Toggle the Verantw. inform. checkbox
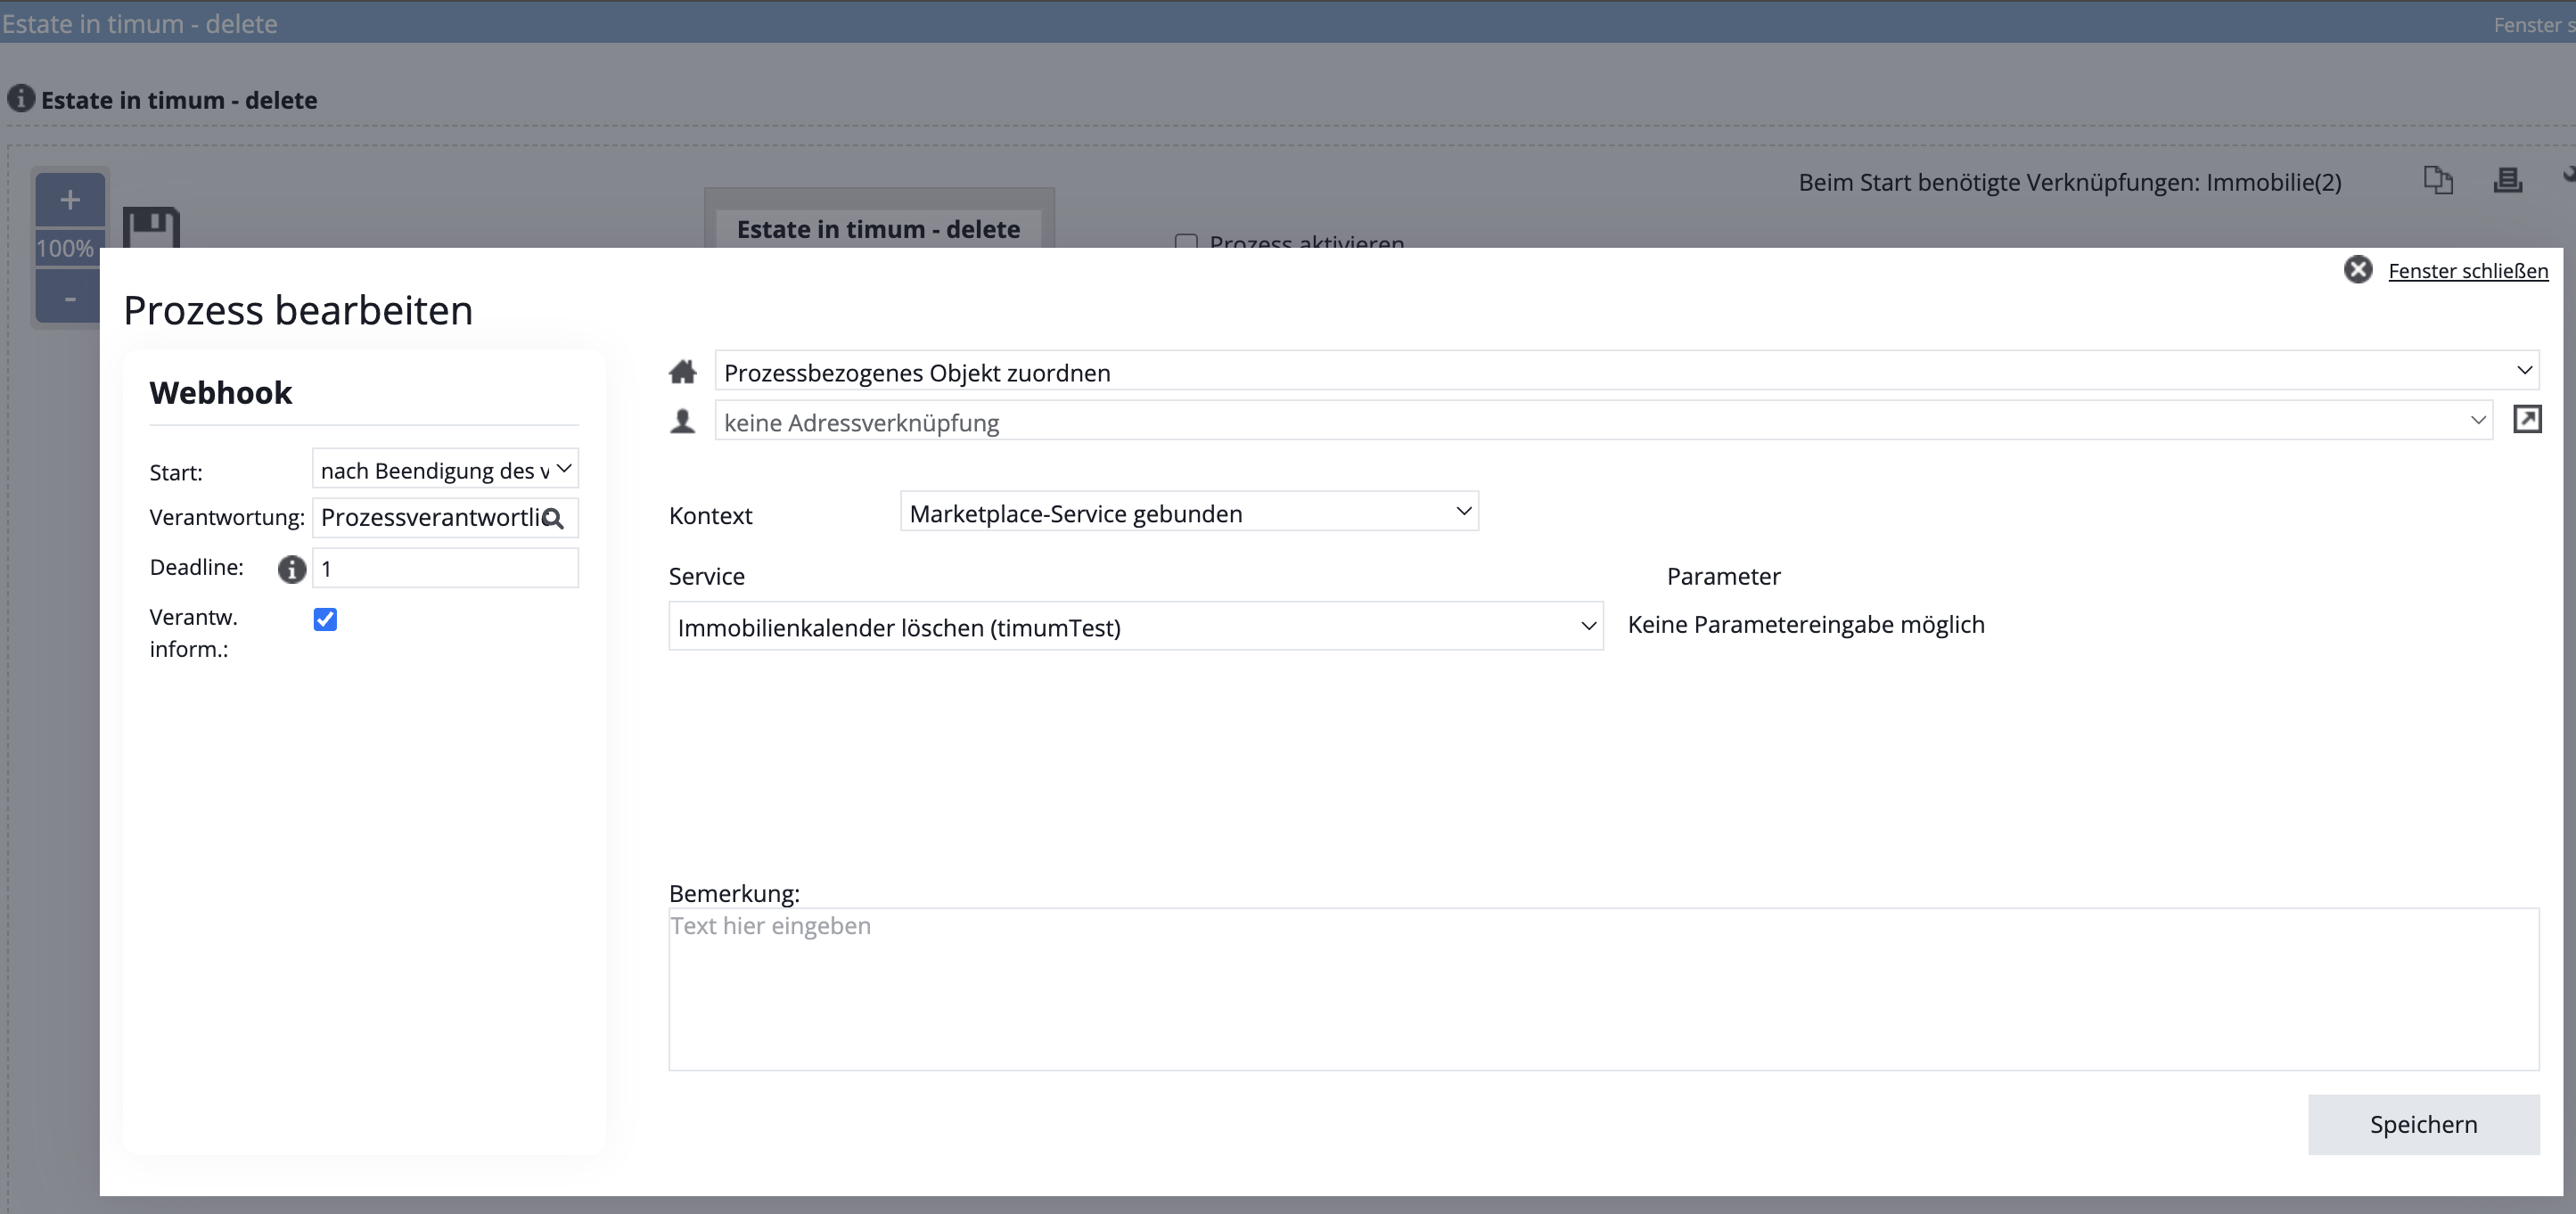2576x1214 pixels. pos(325,619)
